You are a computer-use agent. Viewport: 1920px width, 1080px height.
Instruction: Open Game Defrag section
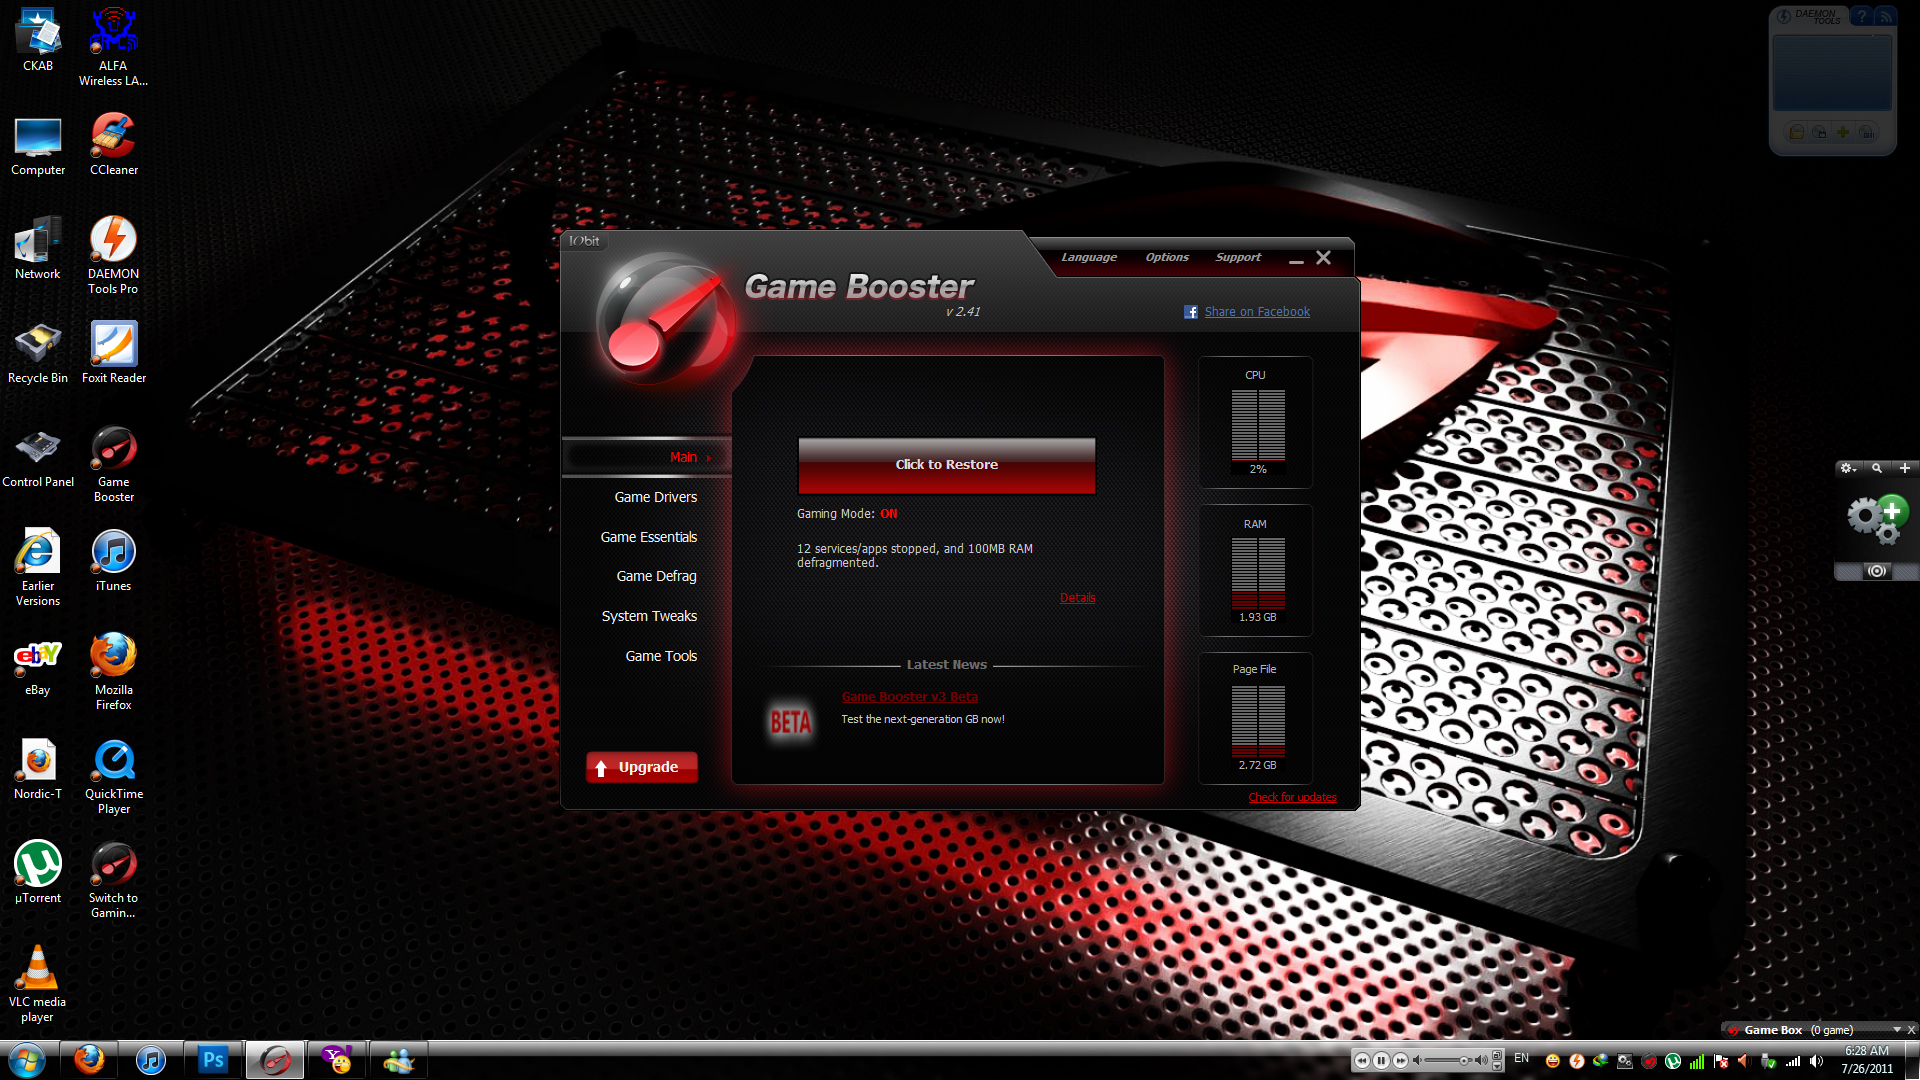(655, 576)
